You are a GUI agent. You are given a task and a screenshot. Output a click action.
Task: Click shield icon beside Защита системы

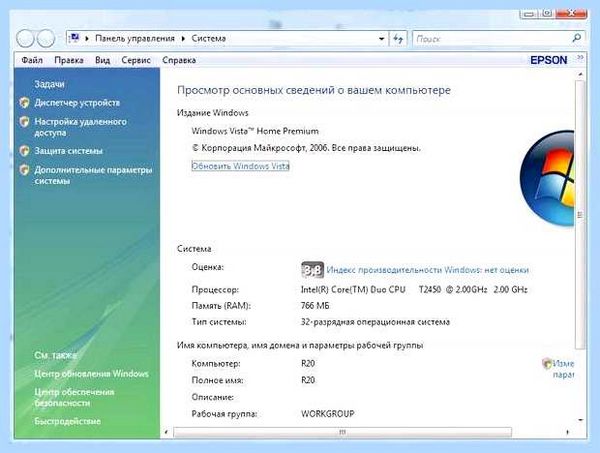point(24,151)
